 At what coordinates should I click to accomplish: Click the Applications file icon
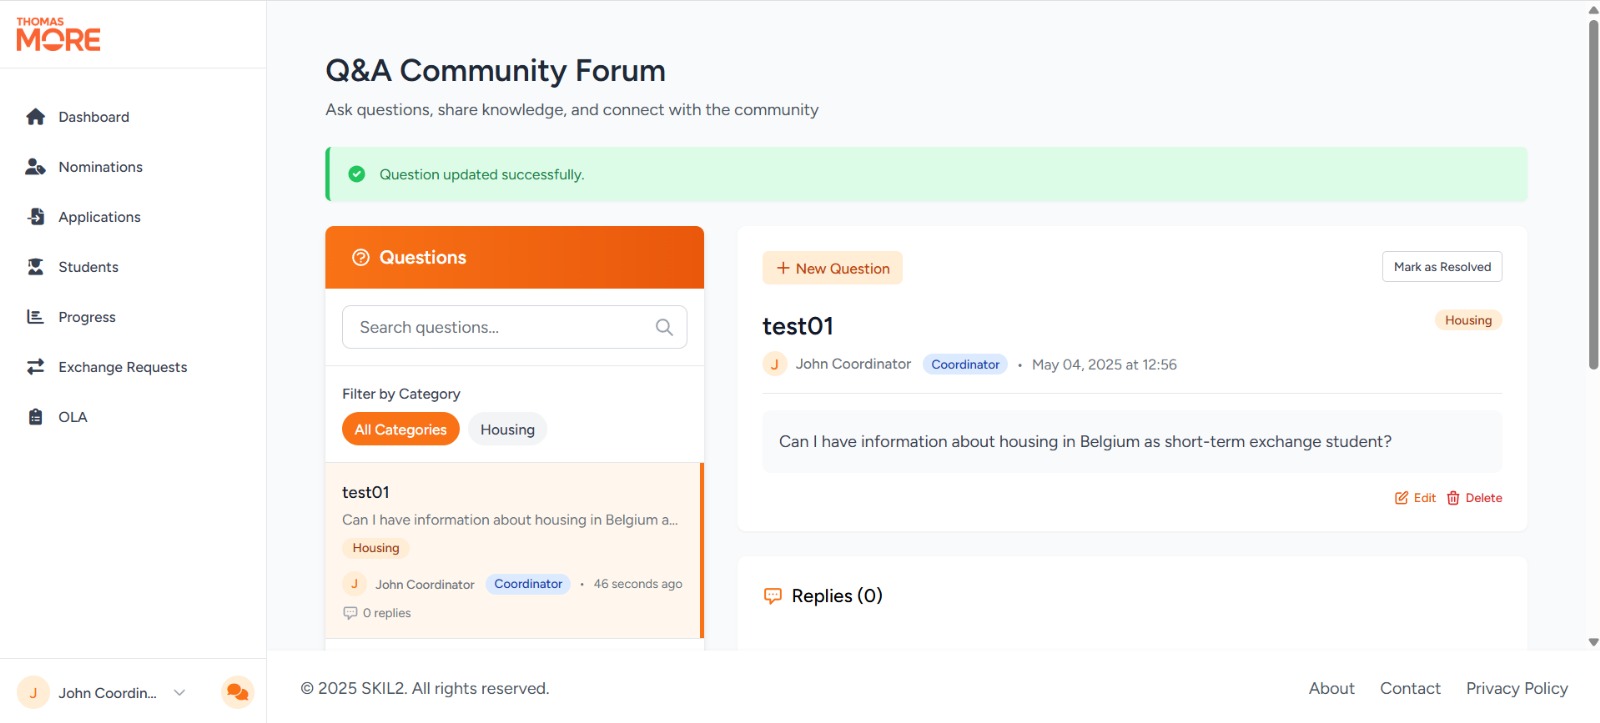36,217
